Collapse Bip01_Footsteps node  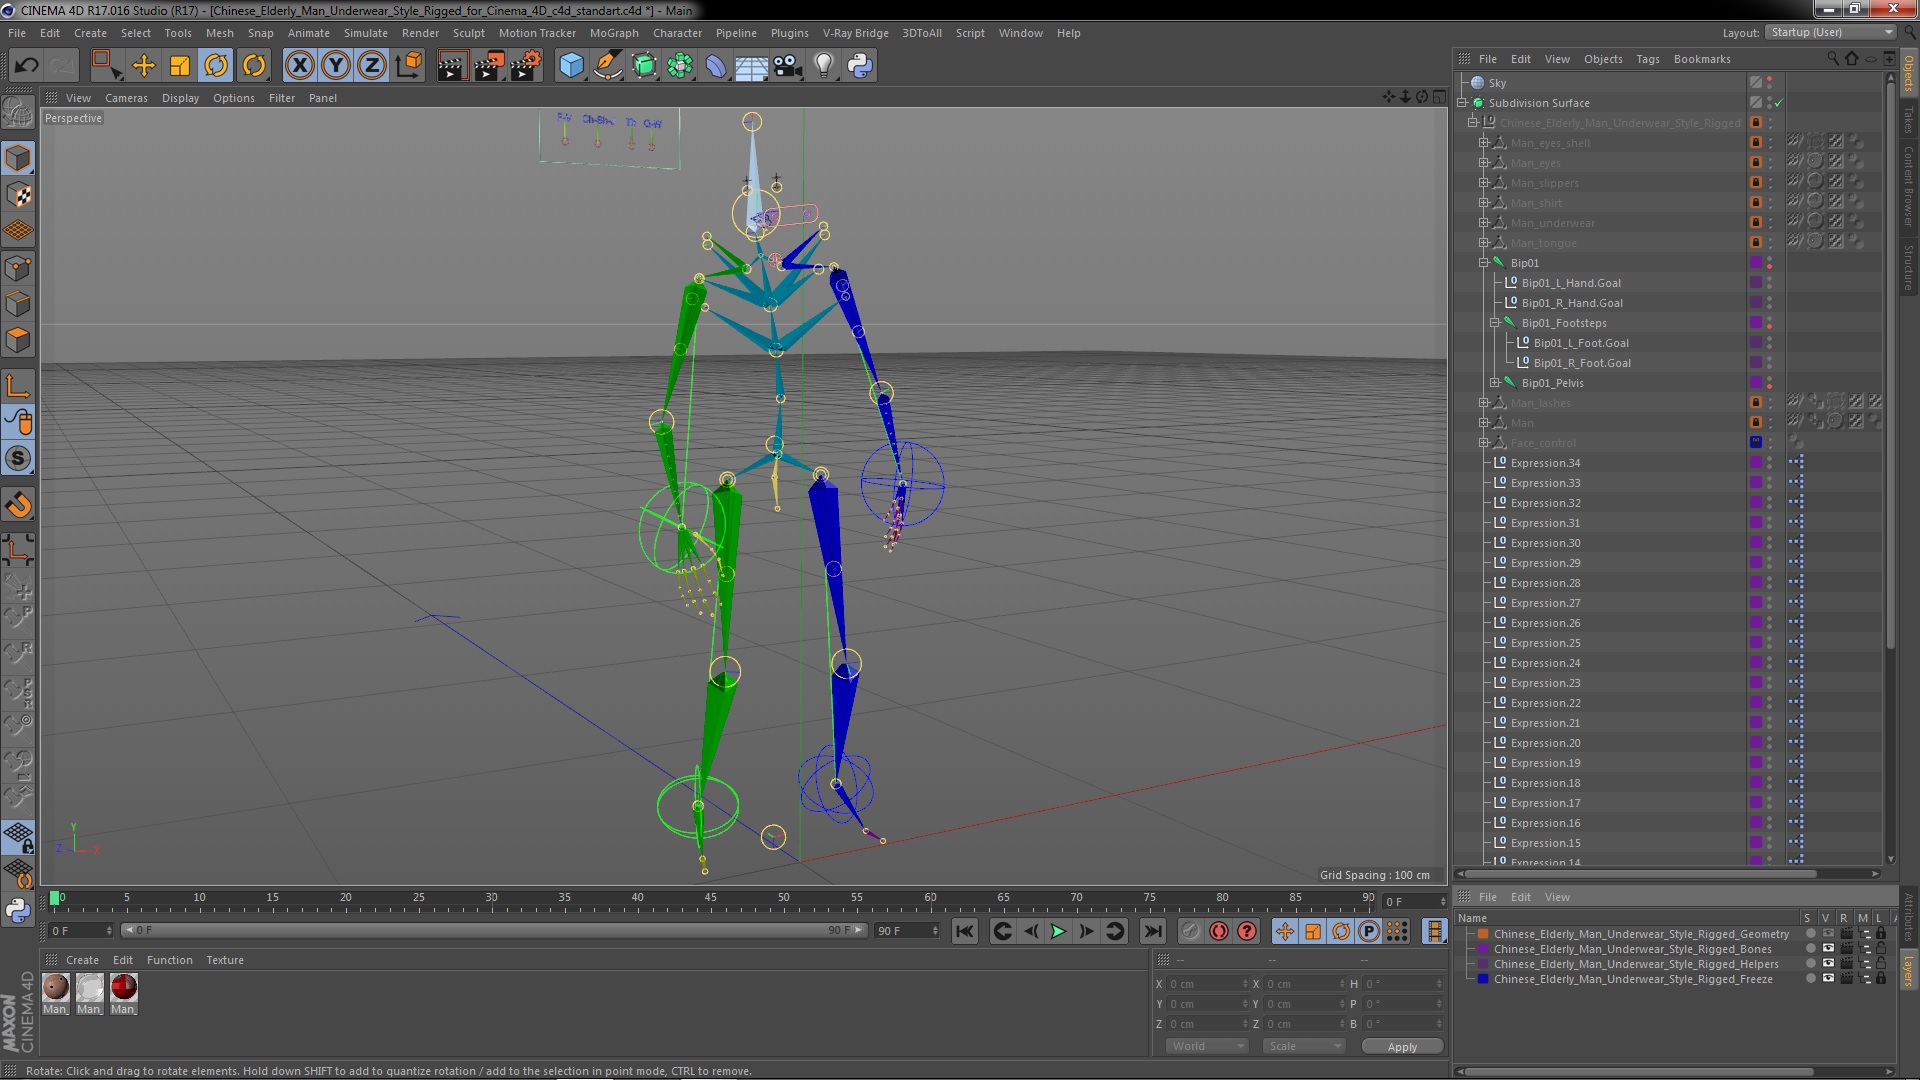(1495, 323)
